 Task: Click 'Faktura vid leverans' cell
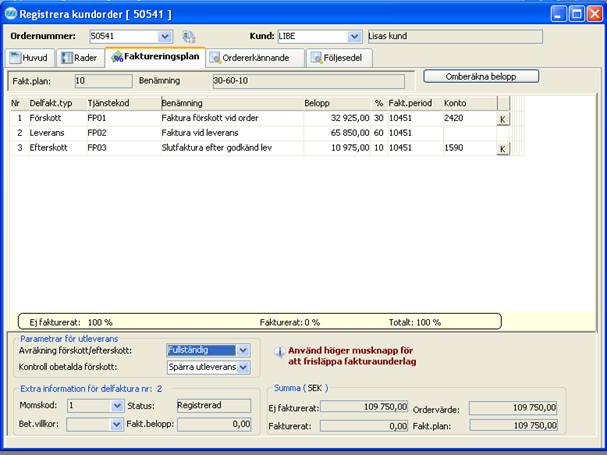click(232, 133)
